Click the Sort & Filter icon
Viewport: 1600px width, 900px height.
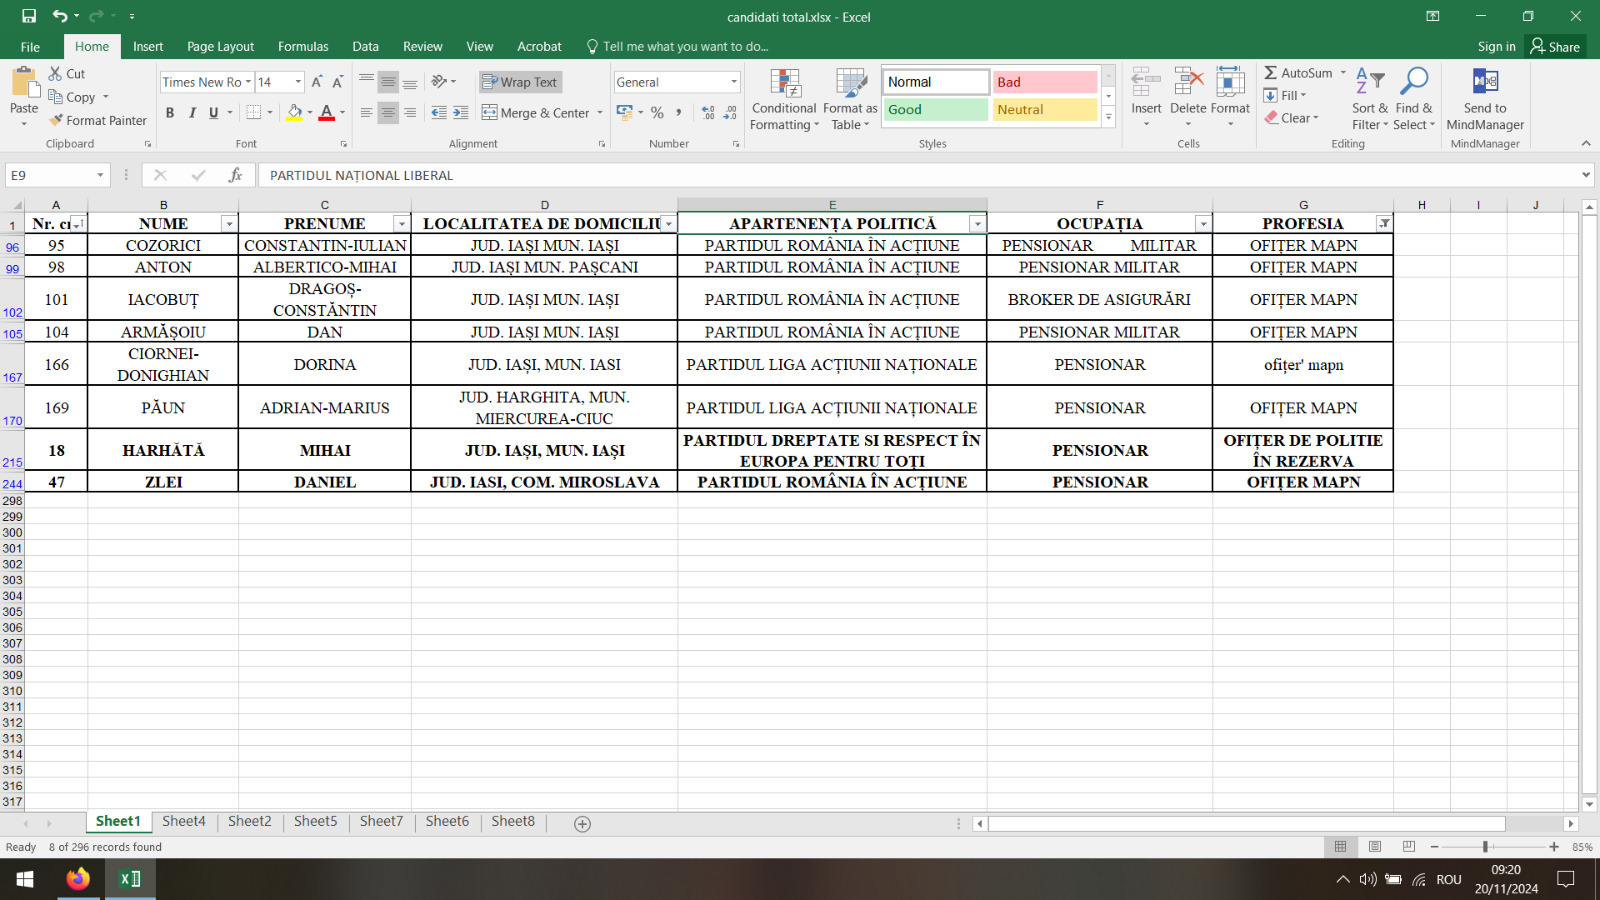tap(1369, 82)
